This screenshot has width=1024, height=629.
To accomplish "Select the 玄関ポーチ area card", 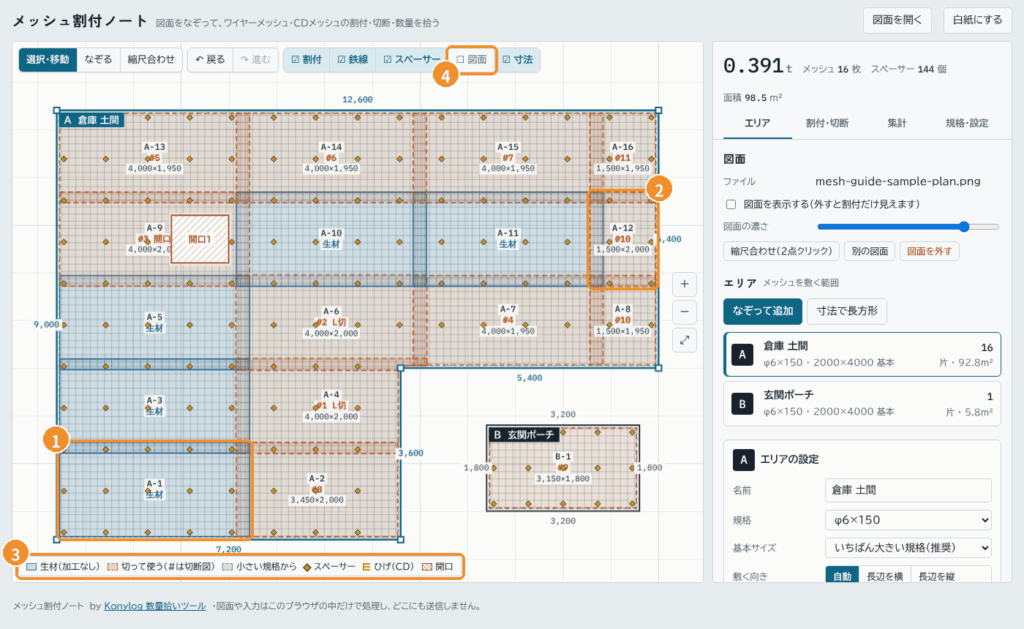I will [862, 404].
